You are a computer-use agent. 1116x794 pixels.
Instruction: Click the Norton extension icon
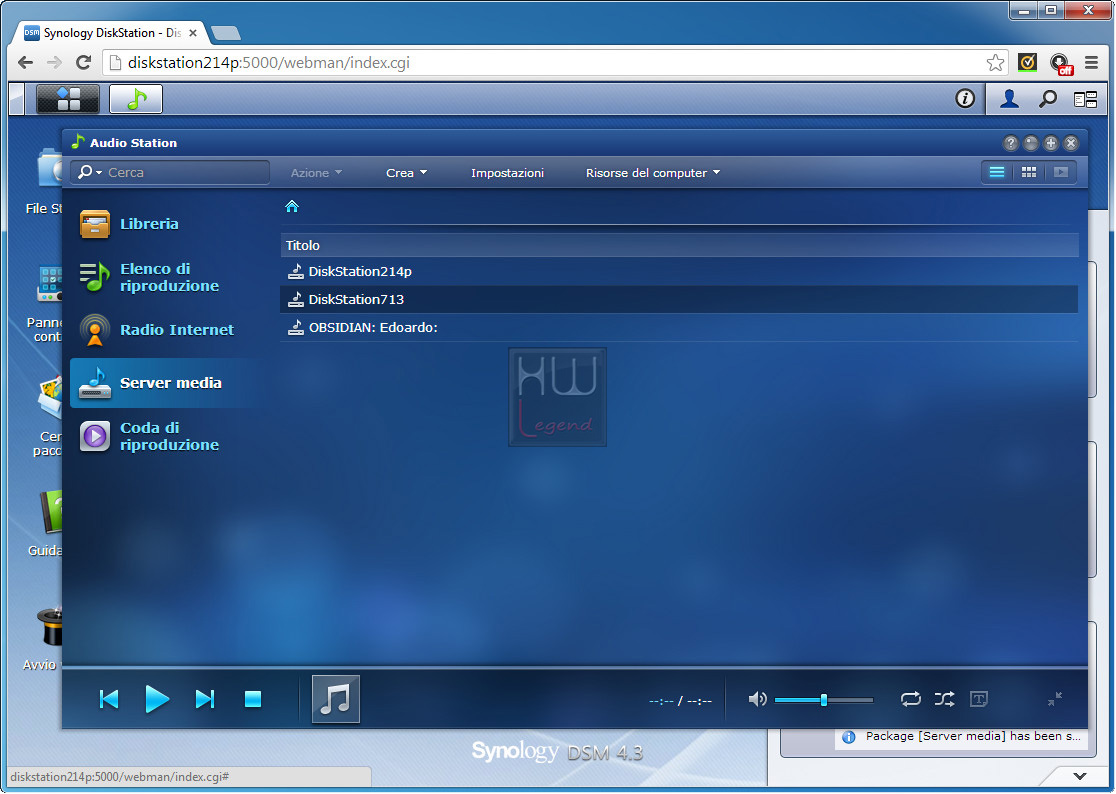pos(1027,63)
